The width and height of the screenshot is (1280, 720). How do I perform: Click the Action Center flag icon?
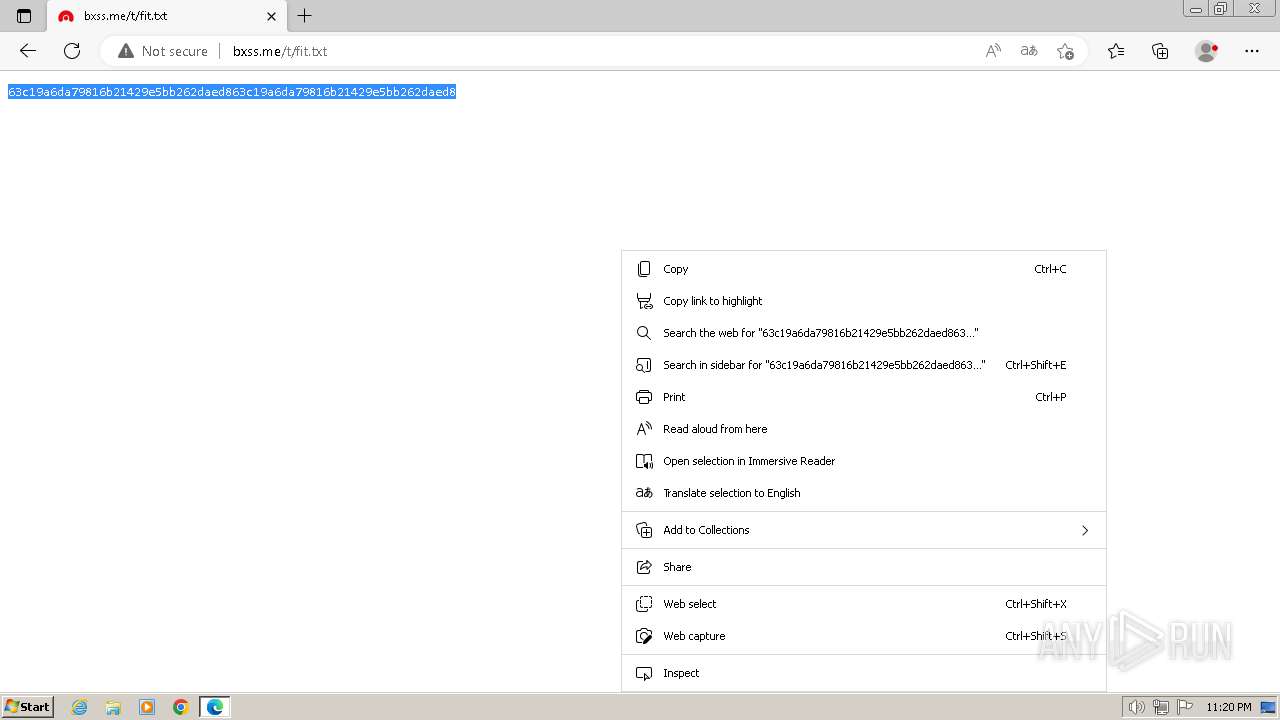coord(1185,707)
